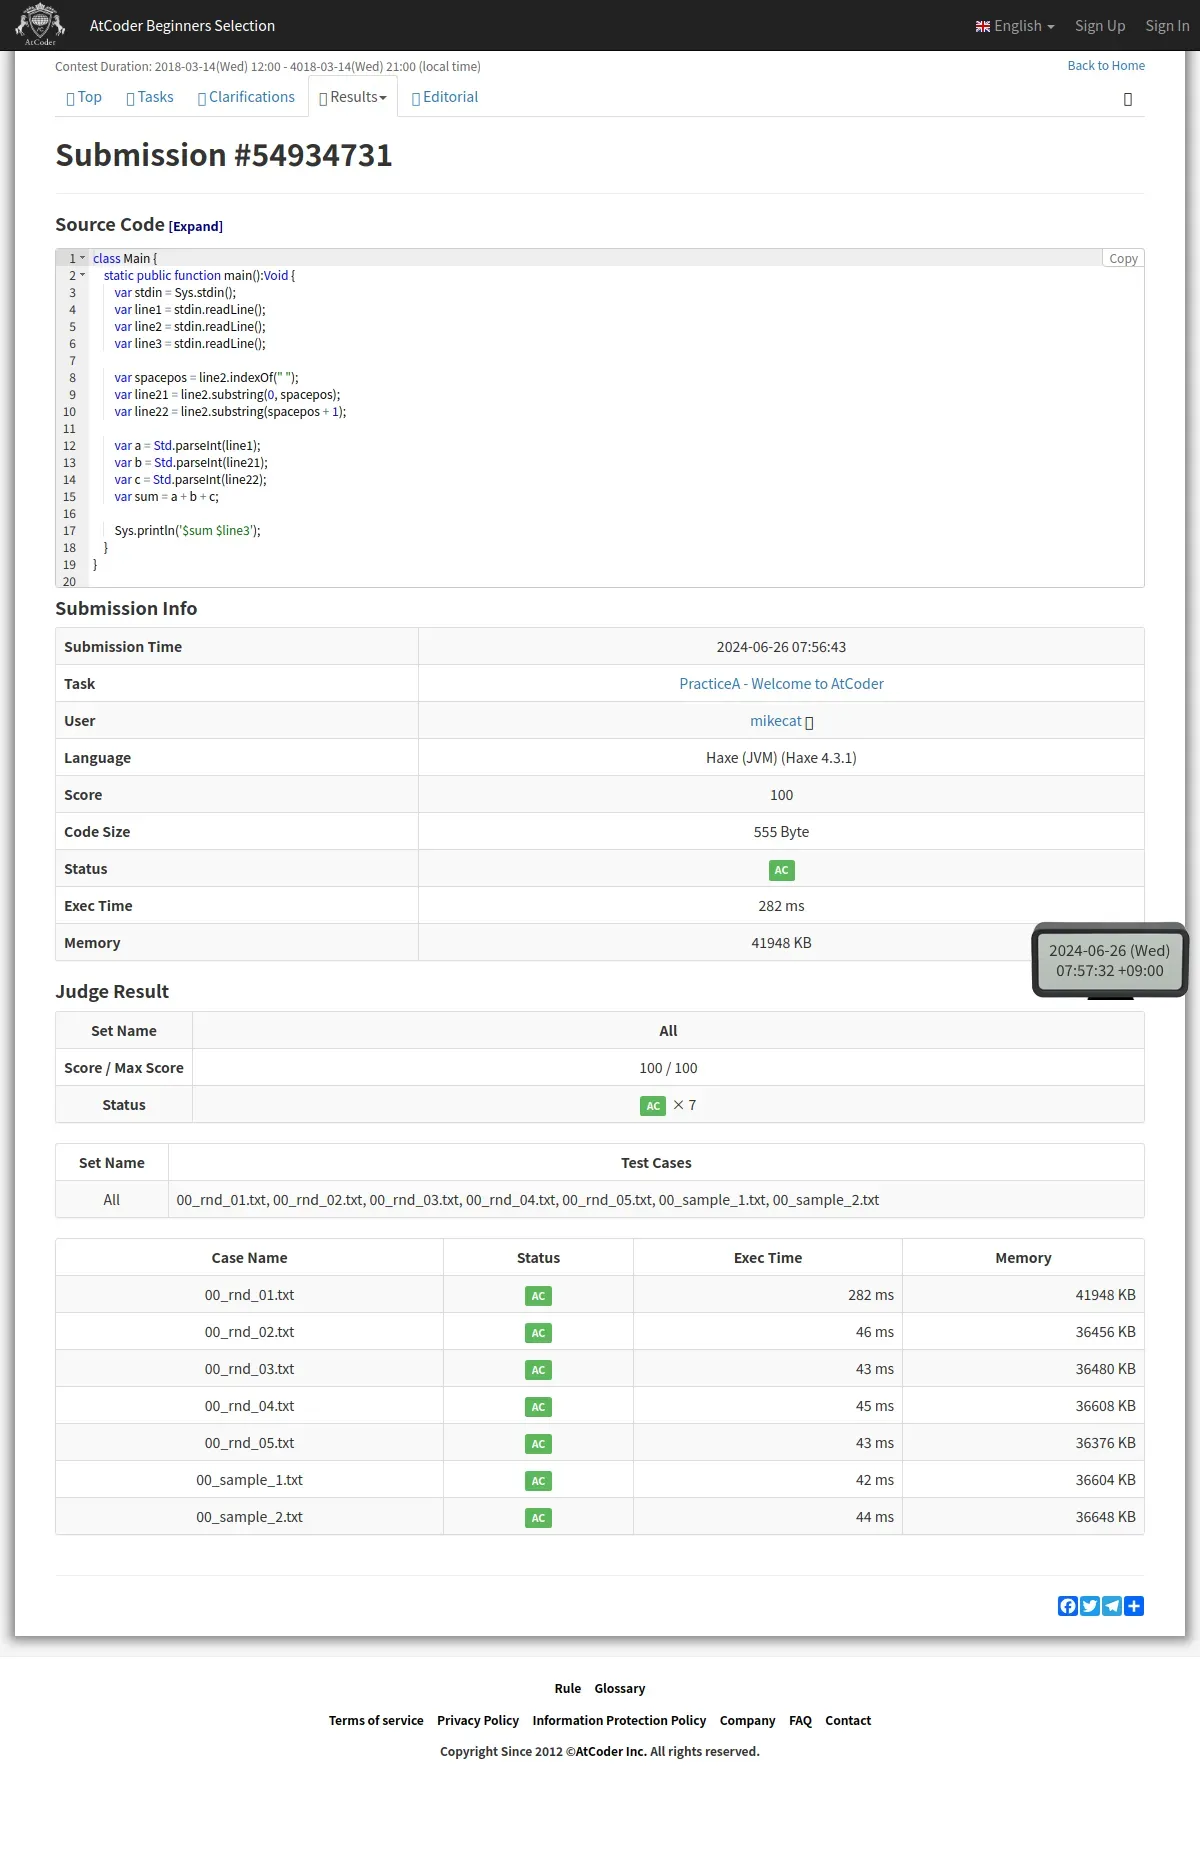The image size is (1200, 1860).
Task: Open Terms of service link
Action: (376, 1720)
